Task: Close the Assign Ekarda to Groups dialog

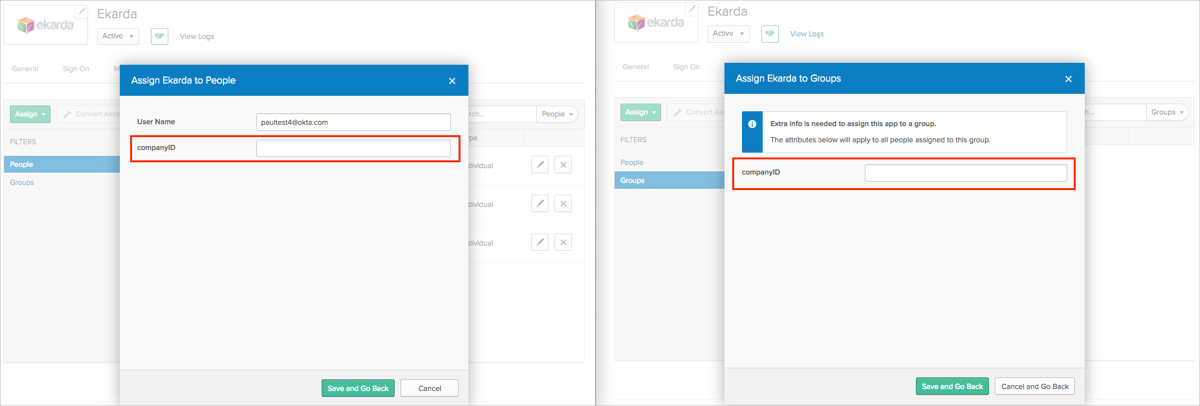Action: click(1068, 79)
